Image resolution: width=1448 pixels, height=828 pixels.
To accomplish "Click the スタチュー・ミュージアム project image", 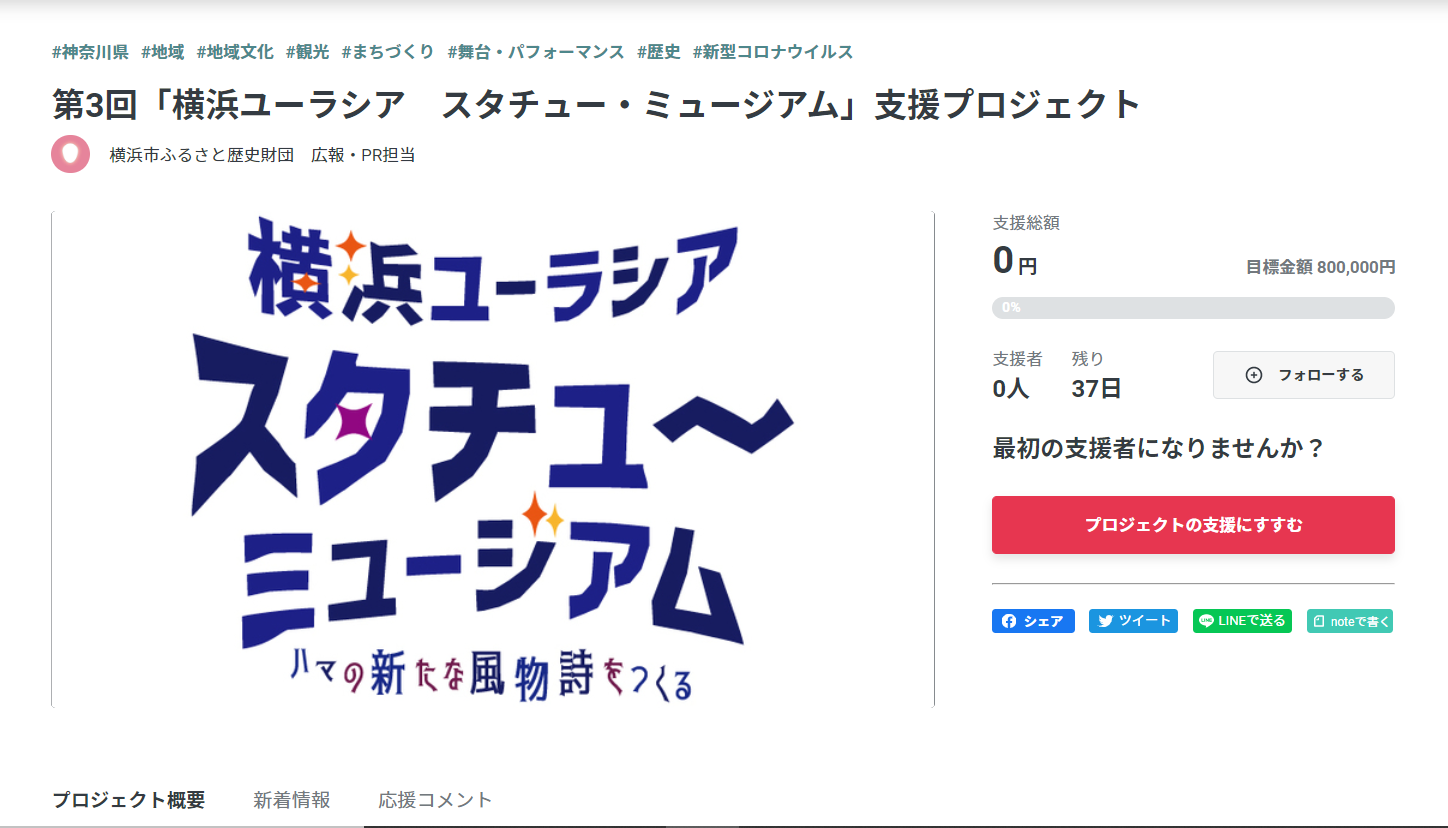I will click(x=493, y=459).
